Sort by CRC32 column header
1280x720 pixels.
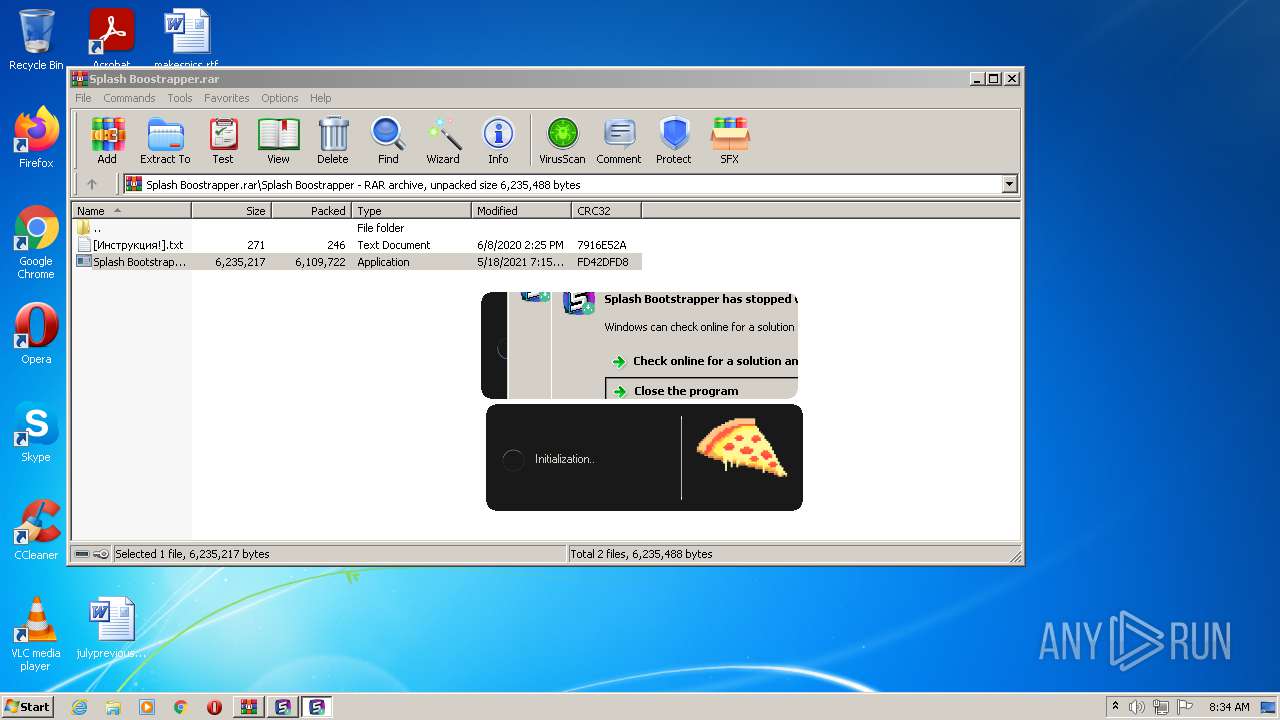coord(606,211)
